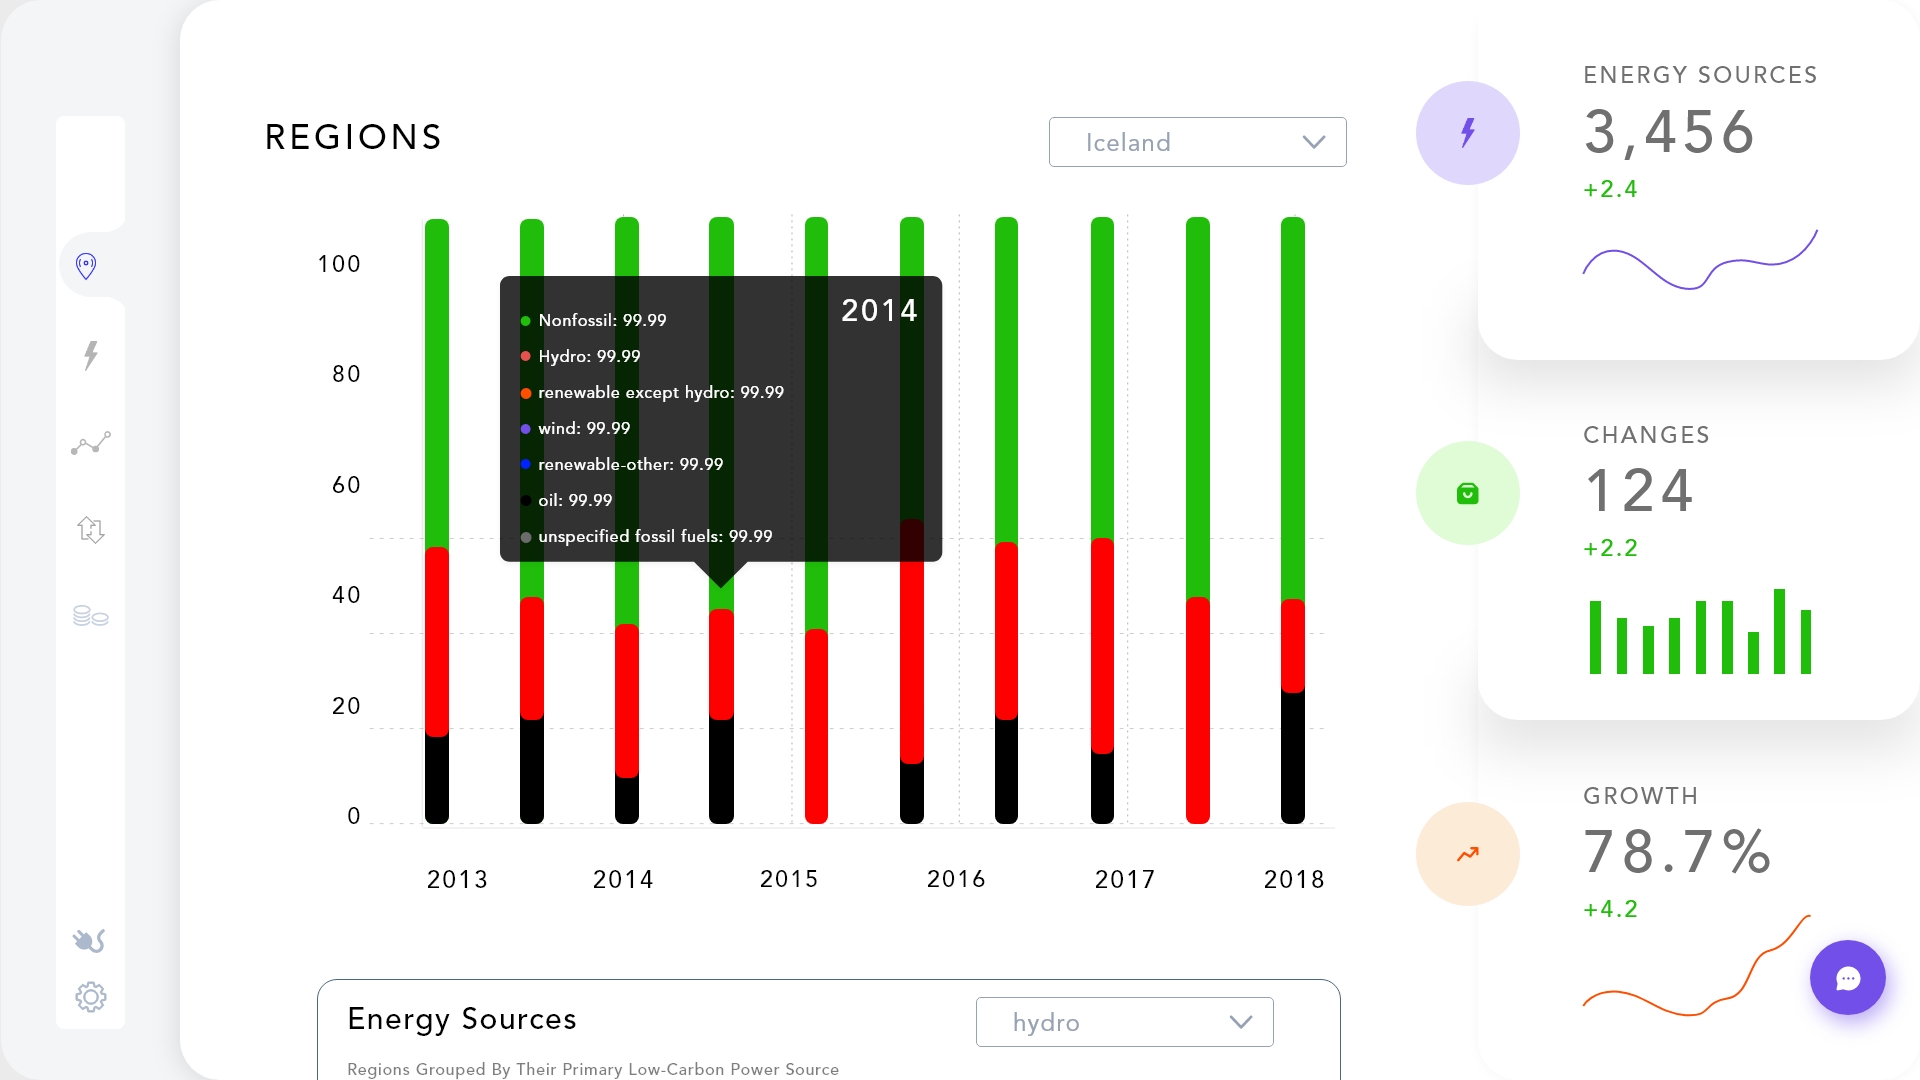Open the location pin sidebar icon

87,266
